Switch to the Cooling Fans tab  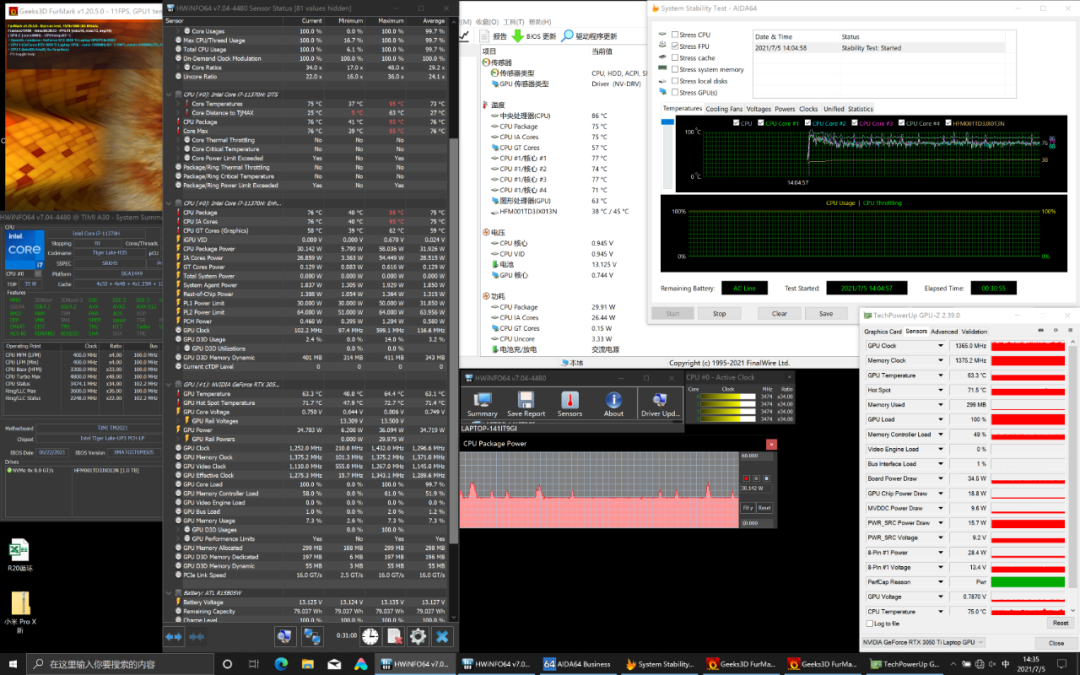[x=724, y=109]
